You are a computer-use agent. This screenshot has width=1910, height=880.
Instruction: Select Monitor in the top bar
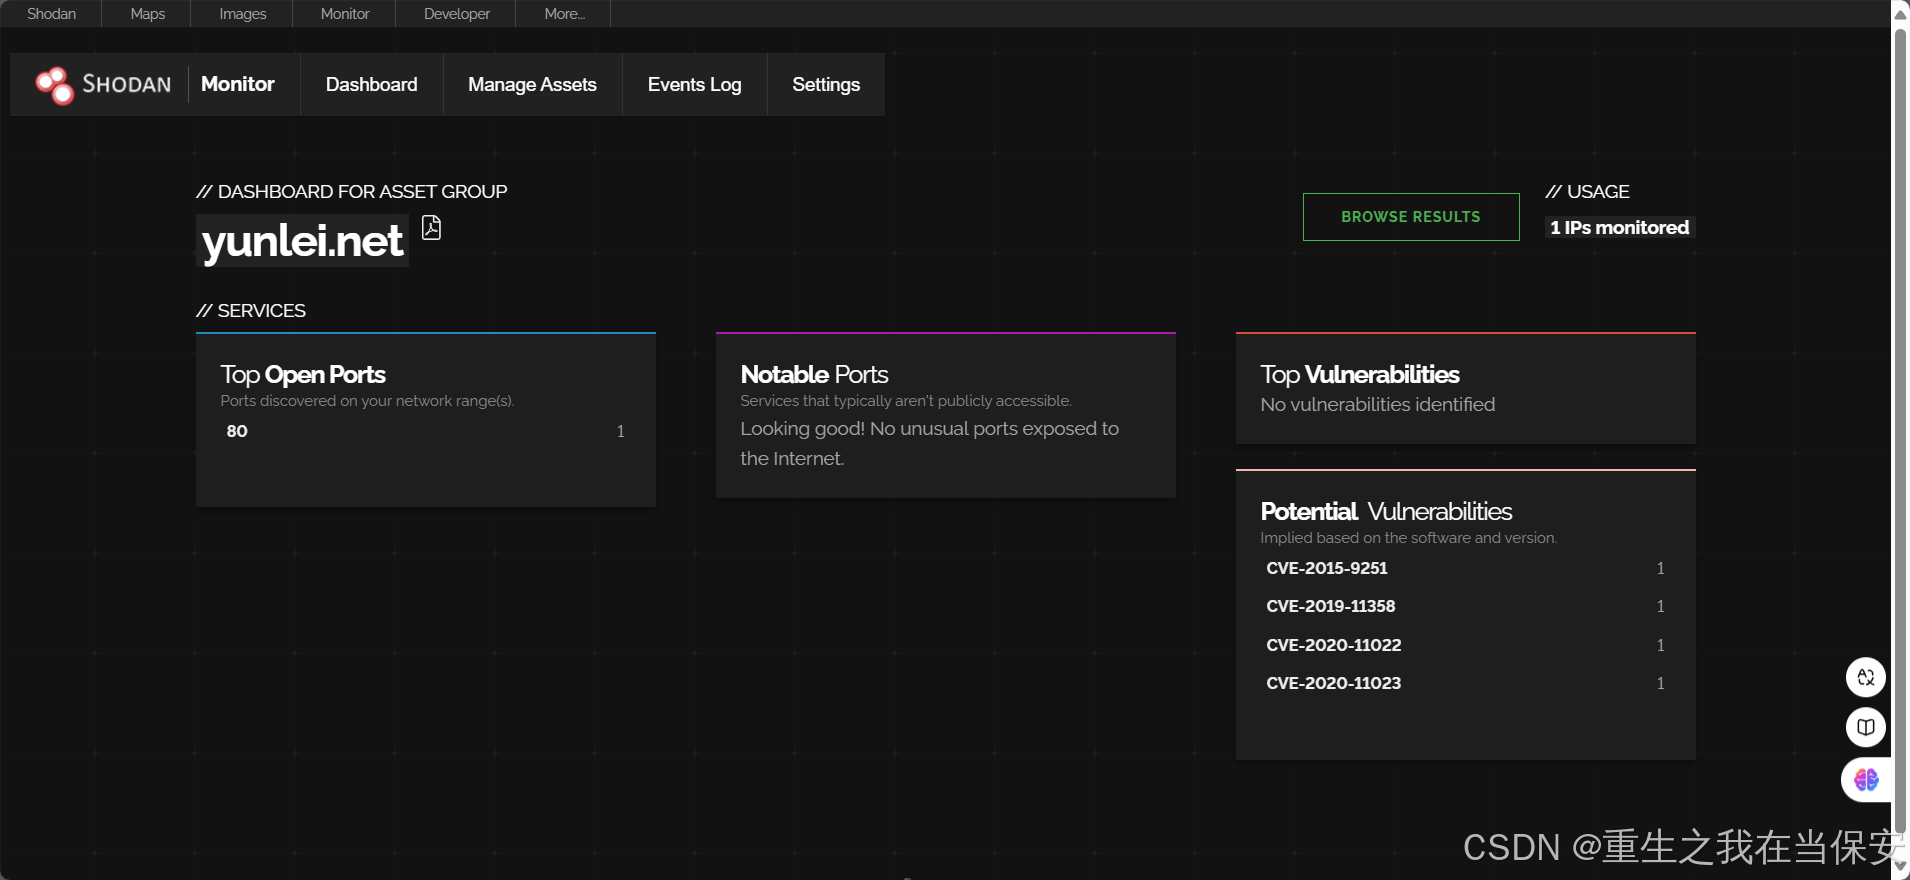click(344, 14)
